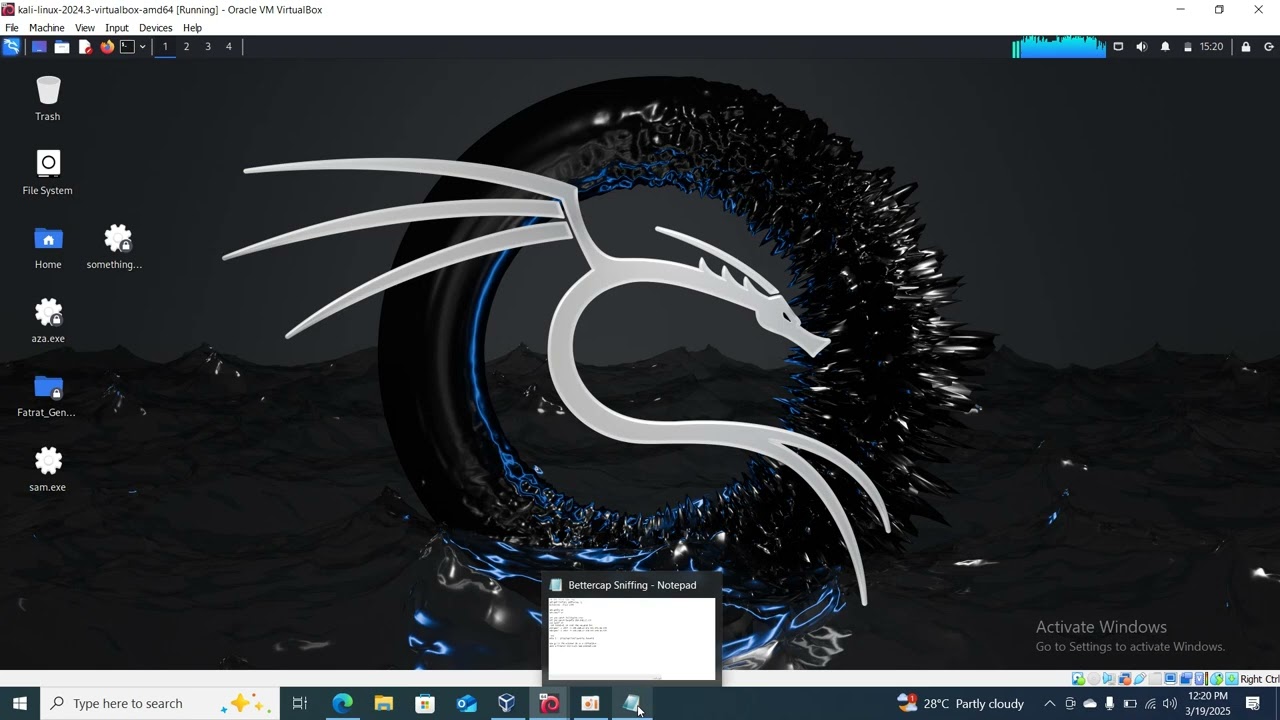
Task: Switch to workspace 2
Action: pos(186,47)
